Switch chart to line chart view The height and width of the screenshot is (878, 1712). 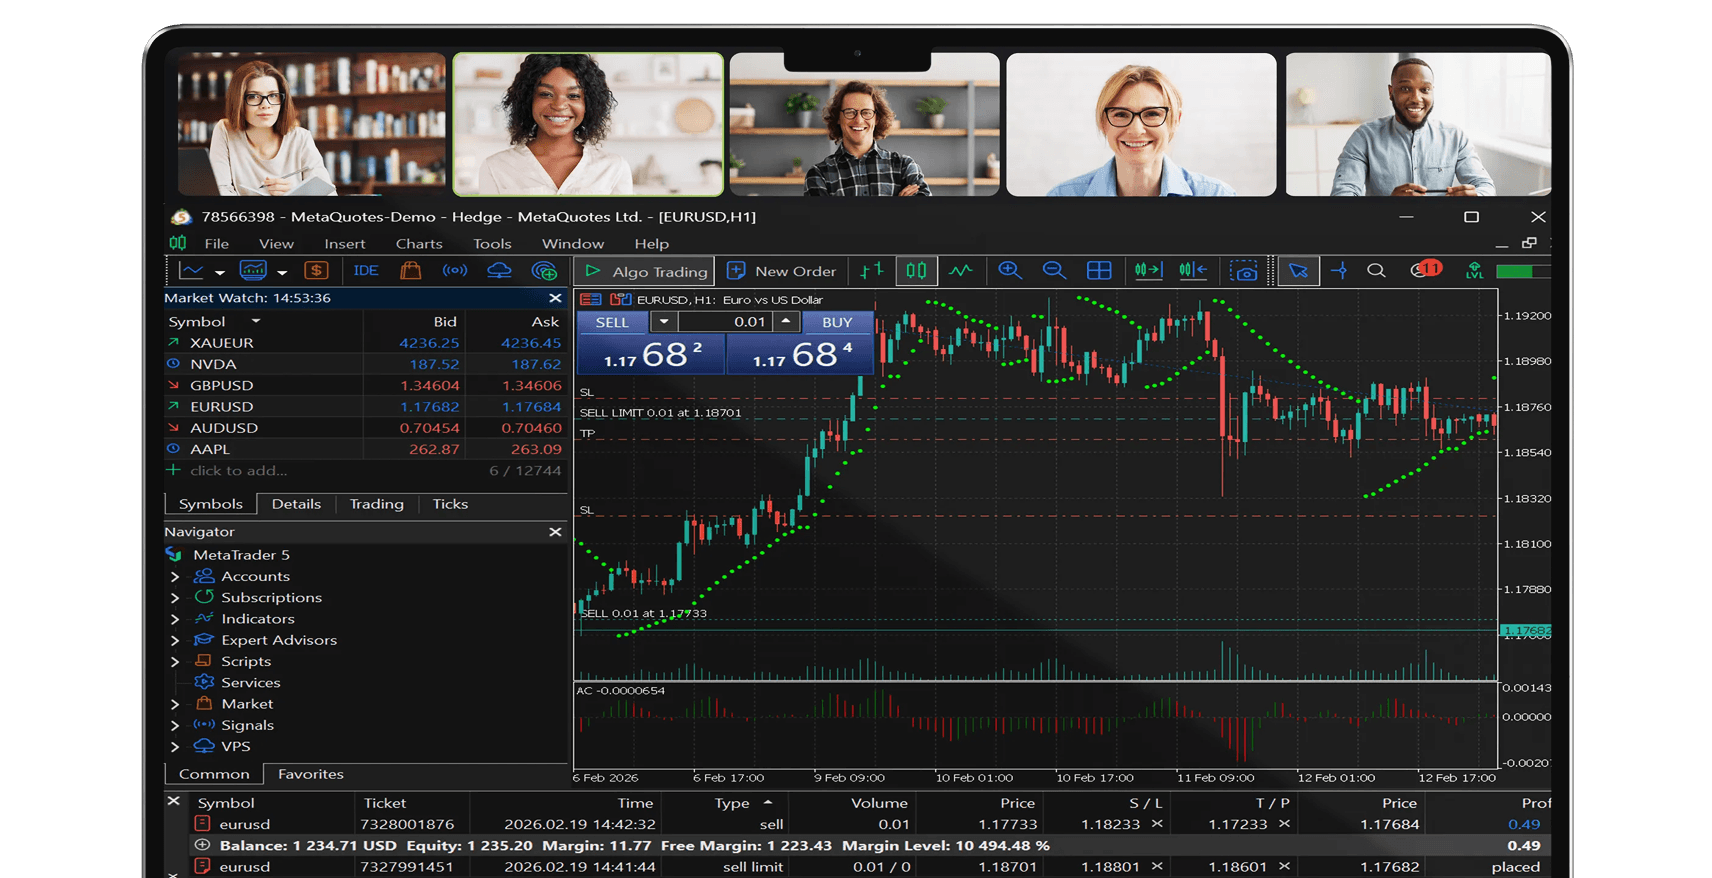961,271
